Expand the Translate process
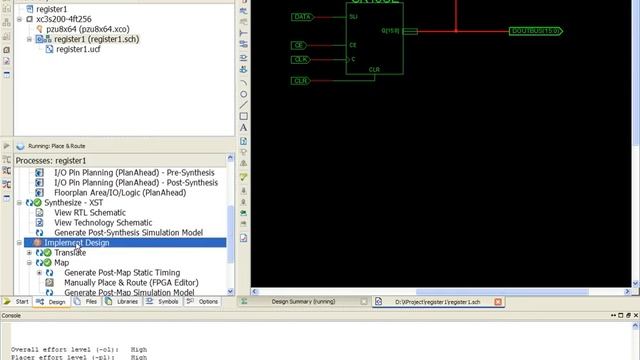This screenshot has height=360, width=640. point(29,253)
